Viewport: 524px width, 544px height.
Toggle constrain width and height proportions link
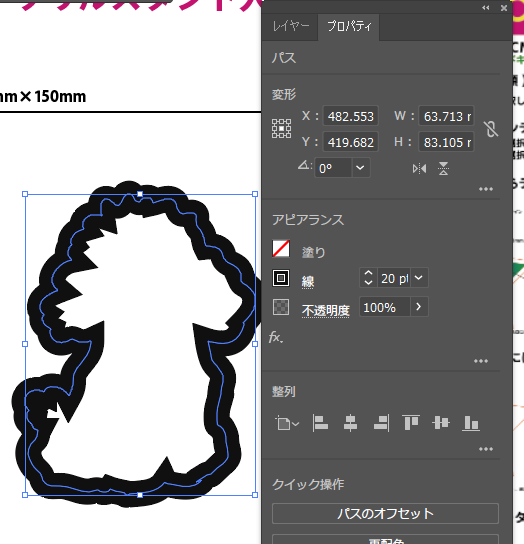tap(491, 129)
